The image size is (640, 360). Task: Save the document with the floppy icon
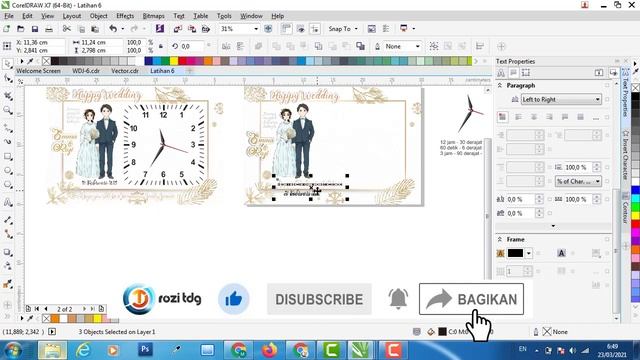point(35,29)
